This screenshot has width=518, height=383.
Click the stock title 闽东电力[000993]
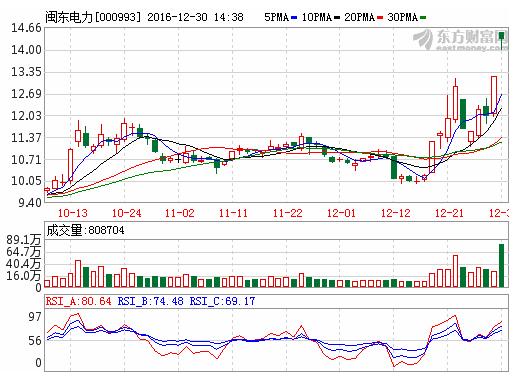94,17
